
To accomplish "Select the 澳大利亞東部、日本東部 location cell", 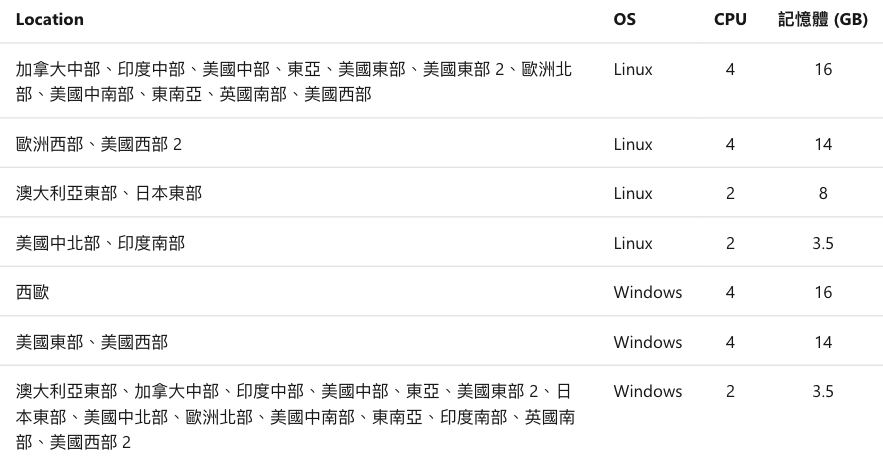I will click(x=109, y=194).
